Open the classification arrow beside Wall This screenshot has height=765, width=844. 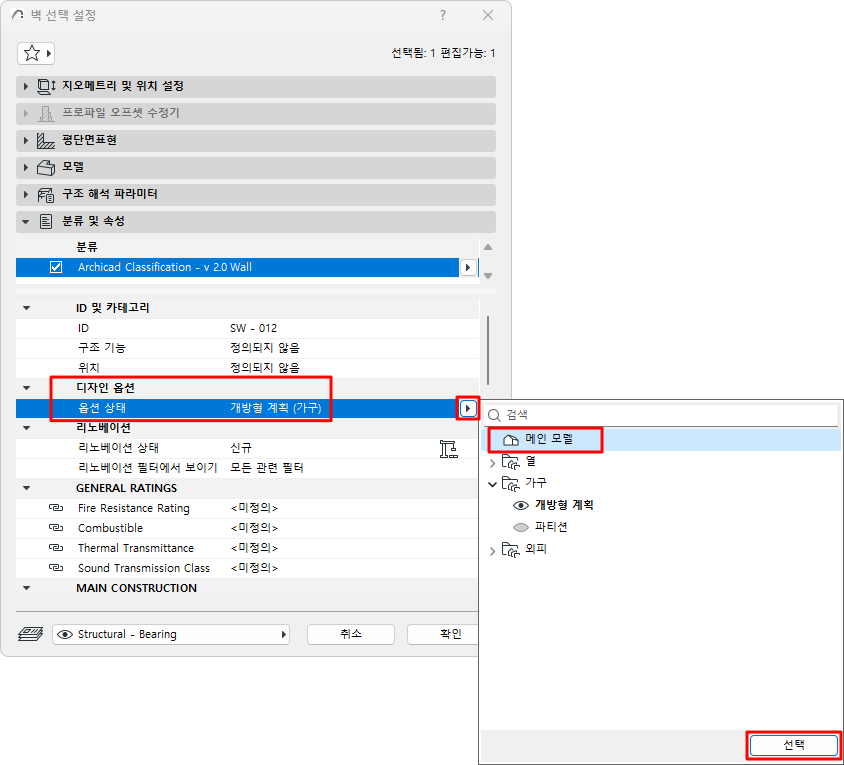point(468,268)
